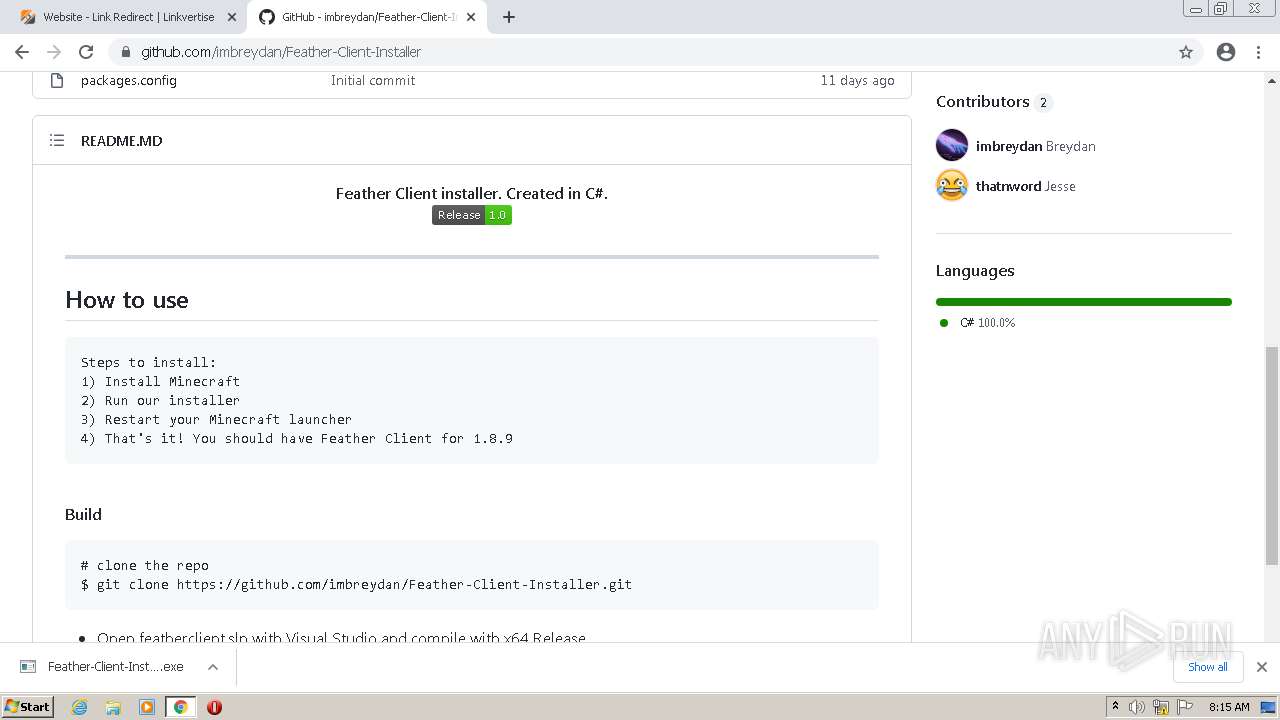Open the volume speaker tray icon
Image resolution: width=1280 pixels, height=720 pixels.
1137,707
